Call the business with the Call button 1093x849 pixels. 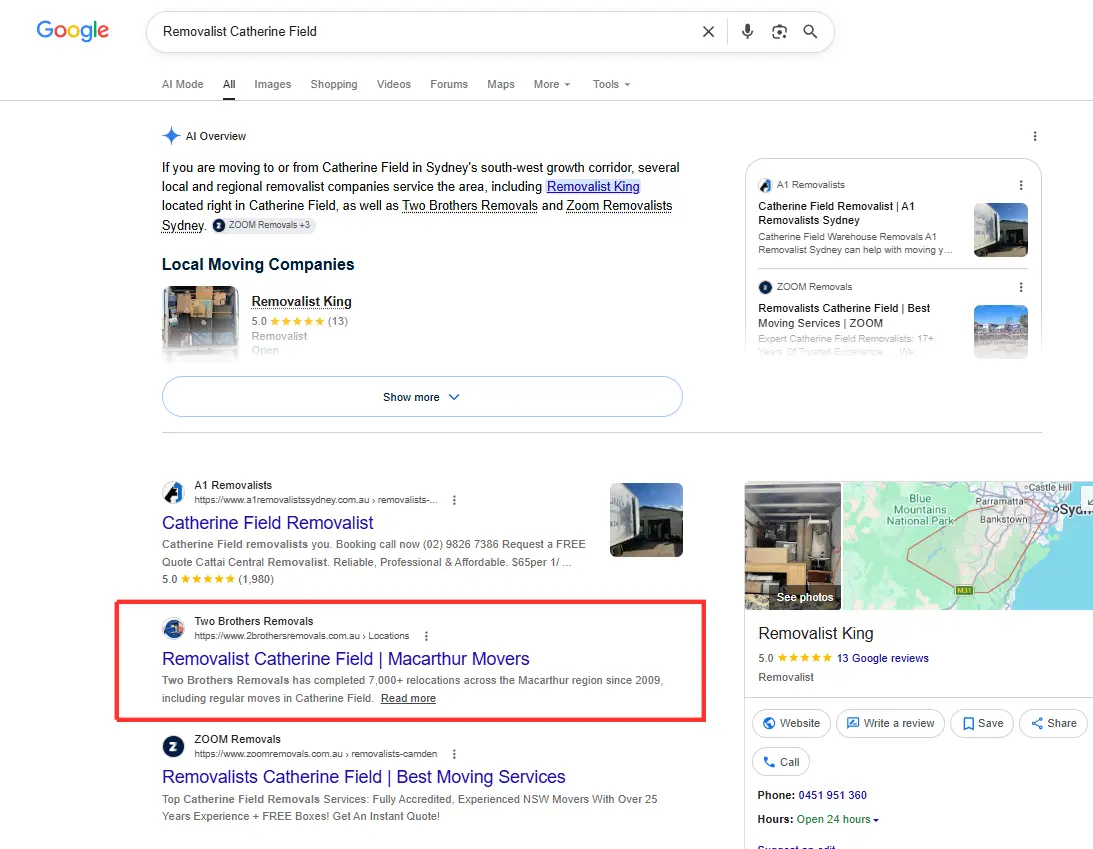point(781,762)
